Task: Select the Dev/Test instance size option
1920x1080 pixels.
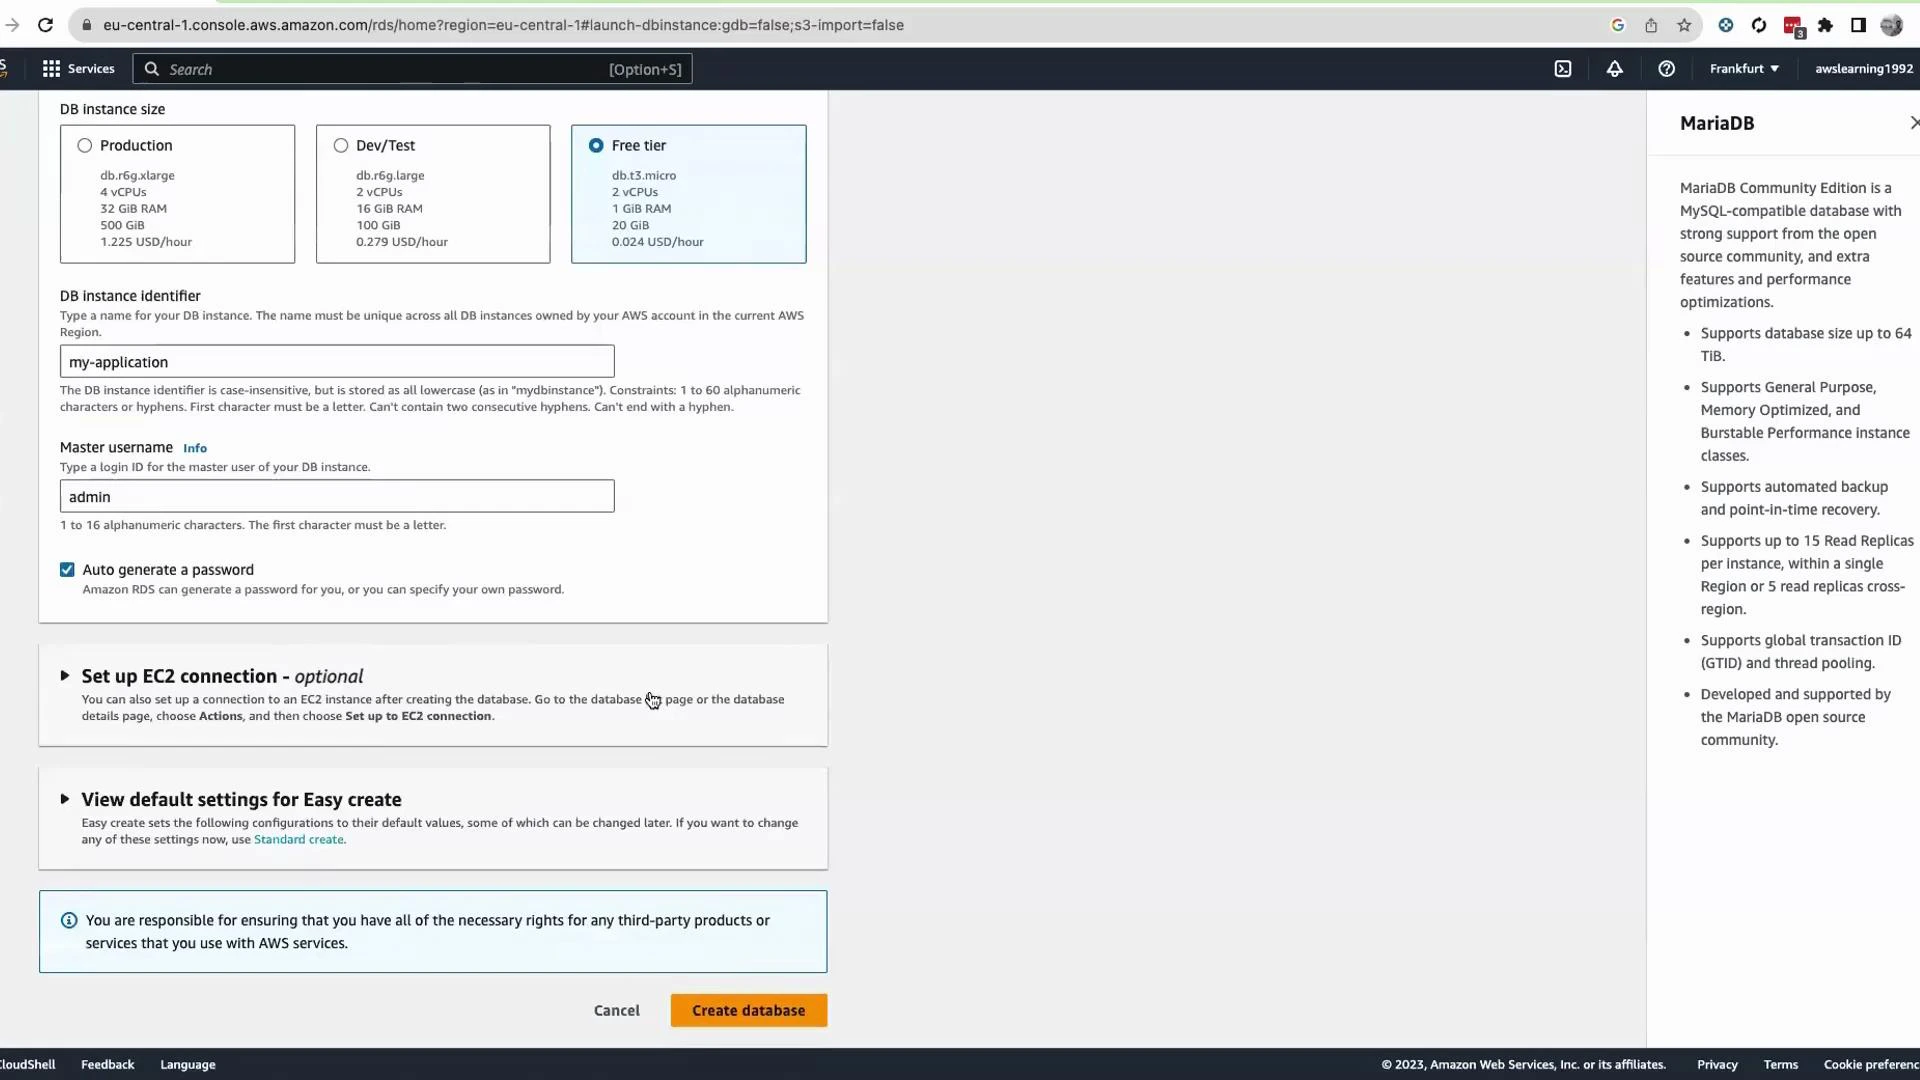Action: click(x=340, y=145)
